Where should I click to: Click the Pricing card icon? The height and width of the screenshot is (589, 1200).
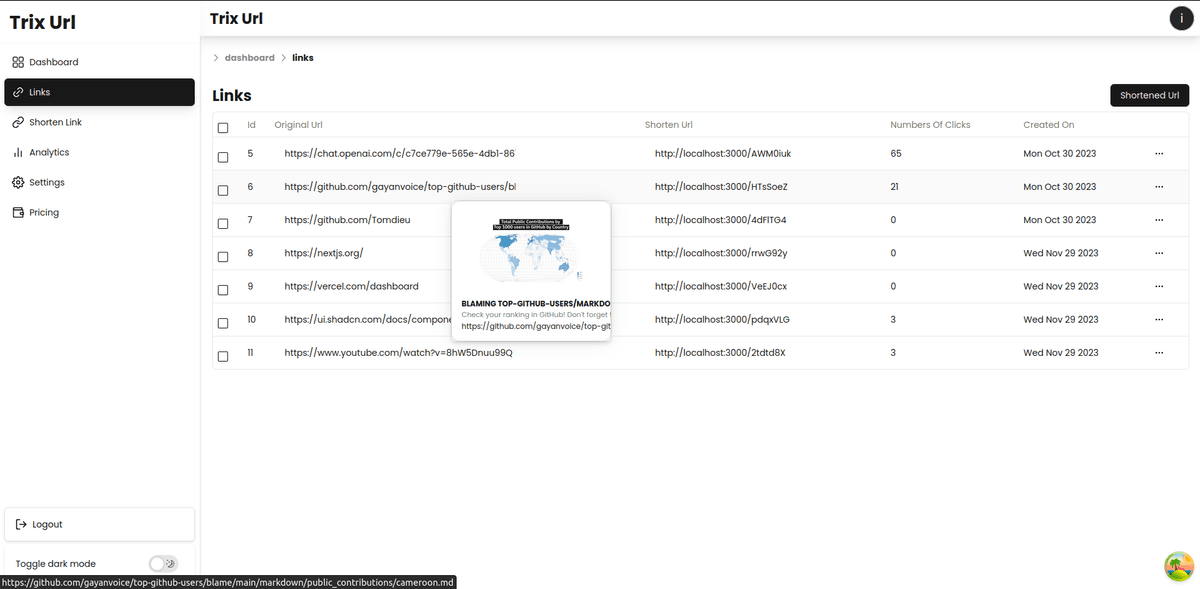pyautogui.click(x=17, y=212)
